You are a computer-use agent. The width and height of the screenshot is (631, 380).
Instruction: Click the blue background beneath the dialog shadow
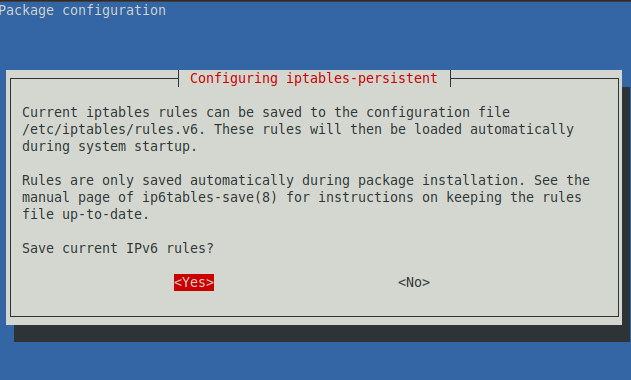point(316,361)
